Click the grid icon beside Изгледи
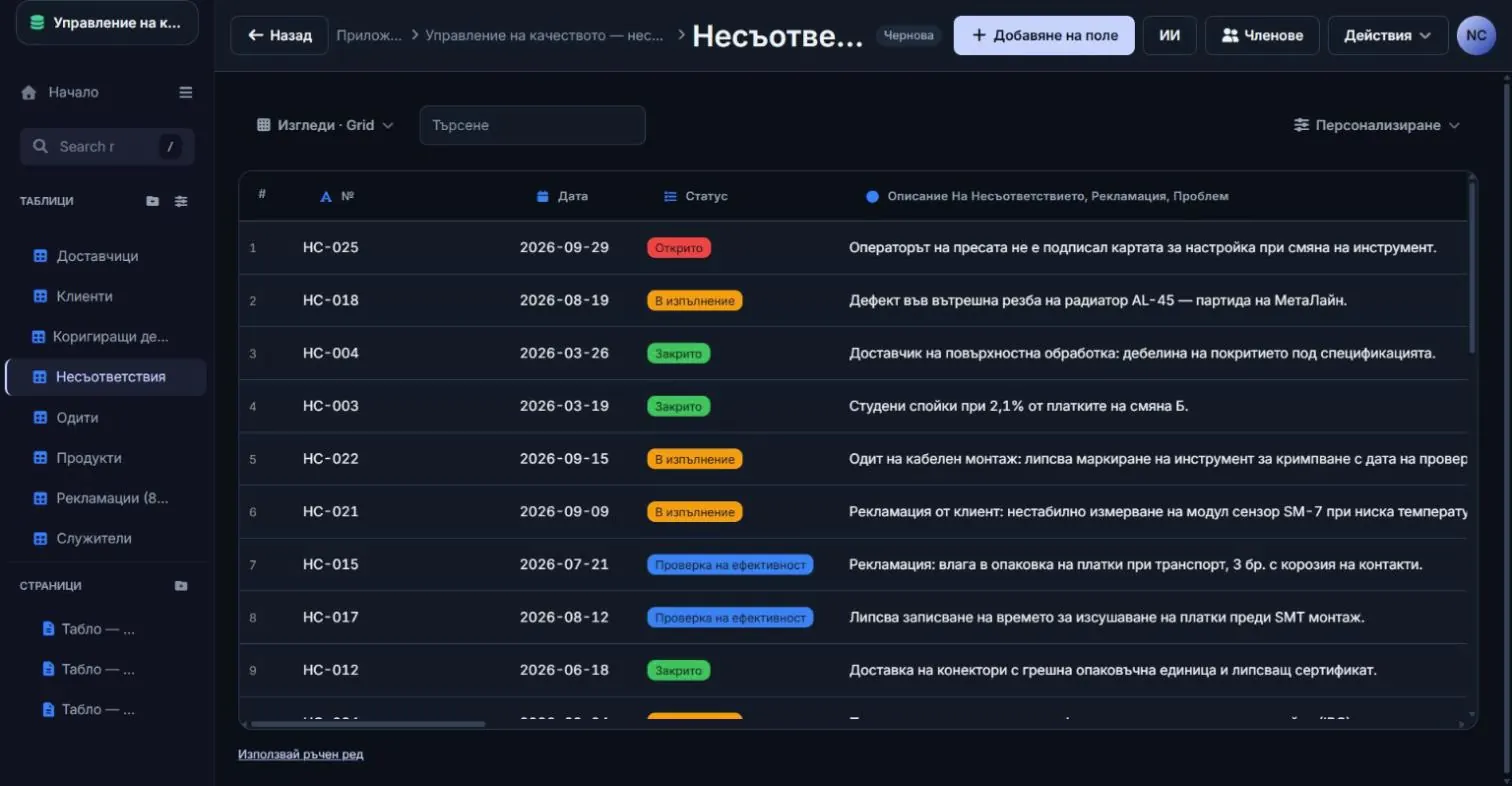 (x=264, y=125)
